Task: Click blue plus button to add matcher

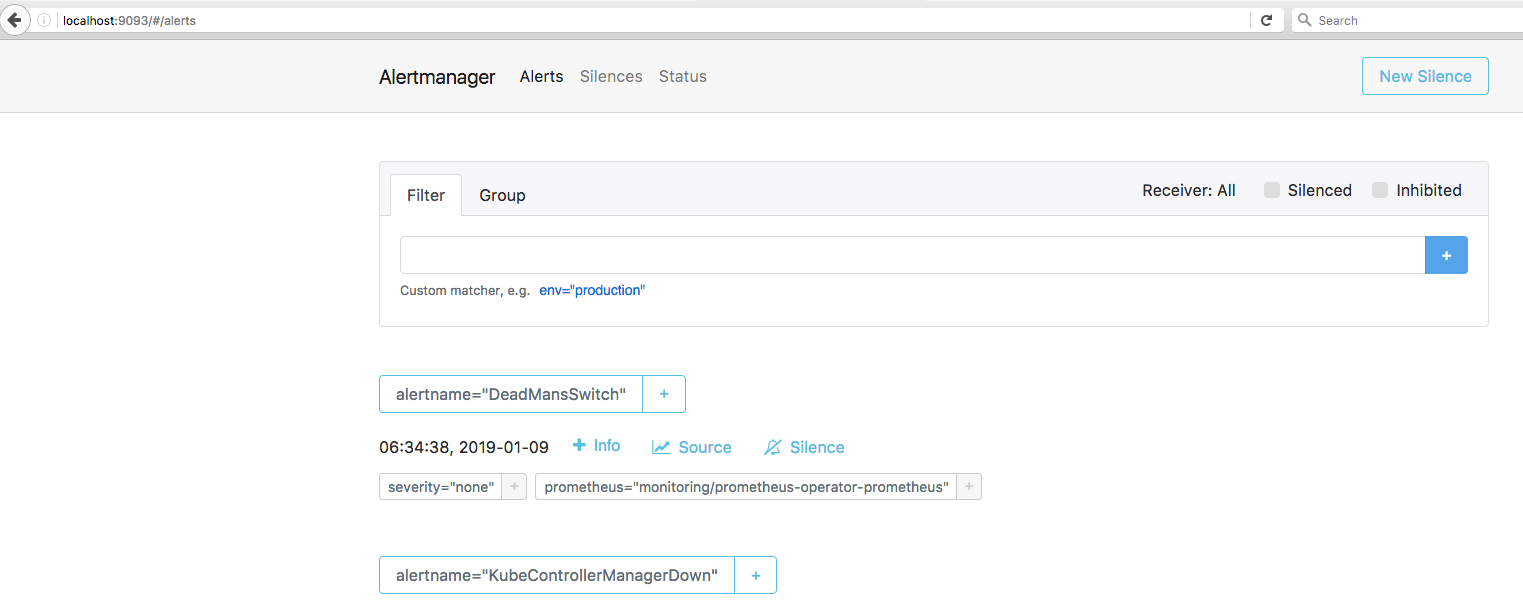Action: click(x=1445, y=255)
